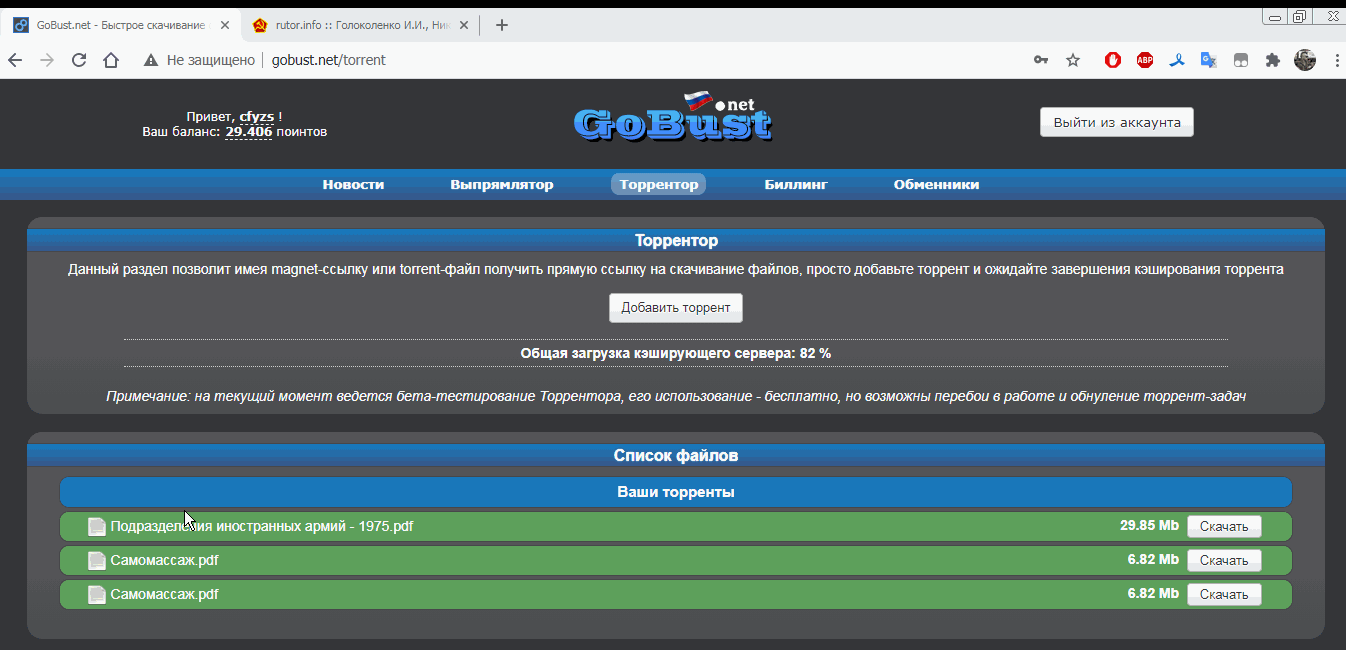Open the Обменники menu item
This screenshot has width=1346, height=650.
937,184
